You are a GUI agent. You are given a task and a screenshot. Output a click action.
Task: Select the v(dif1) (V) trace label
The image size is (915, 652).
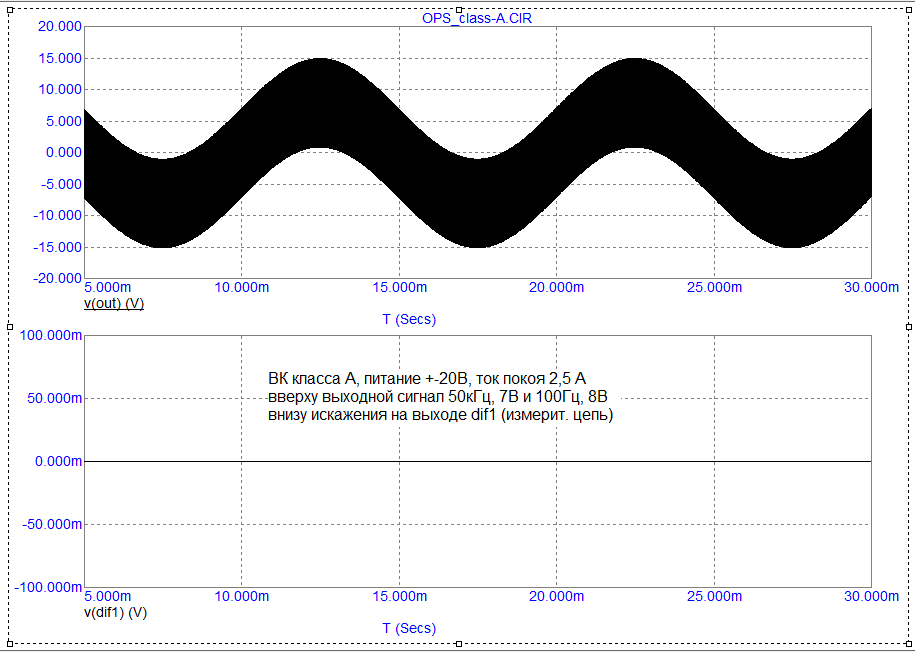click(116, 612)
